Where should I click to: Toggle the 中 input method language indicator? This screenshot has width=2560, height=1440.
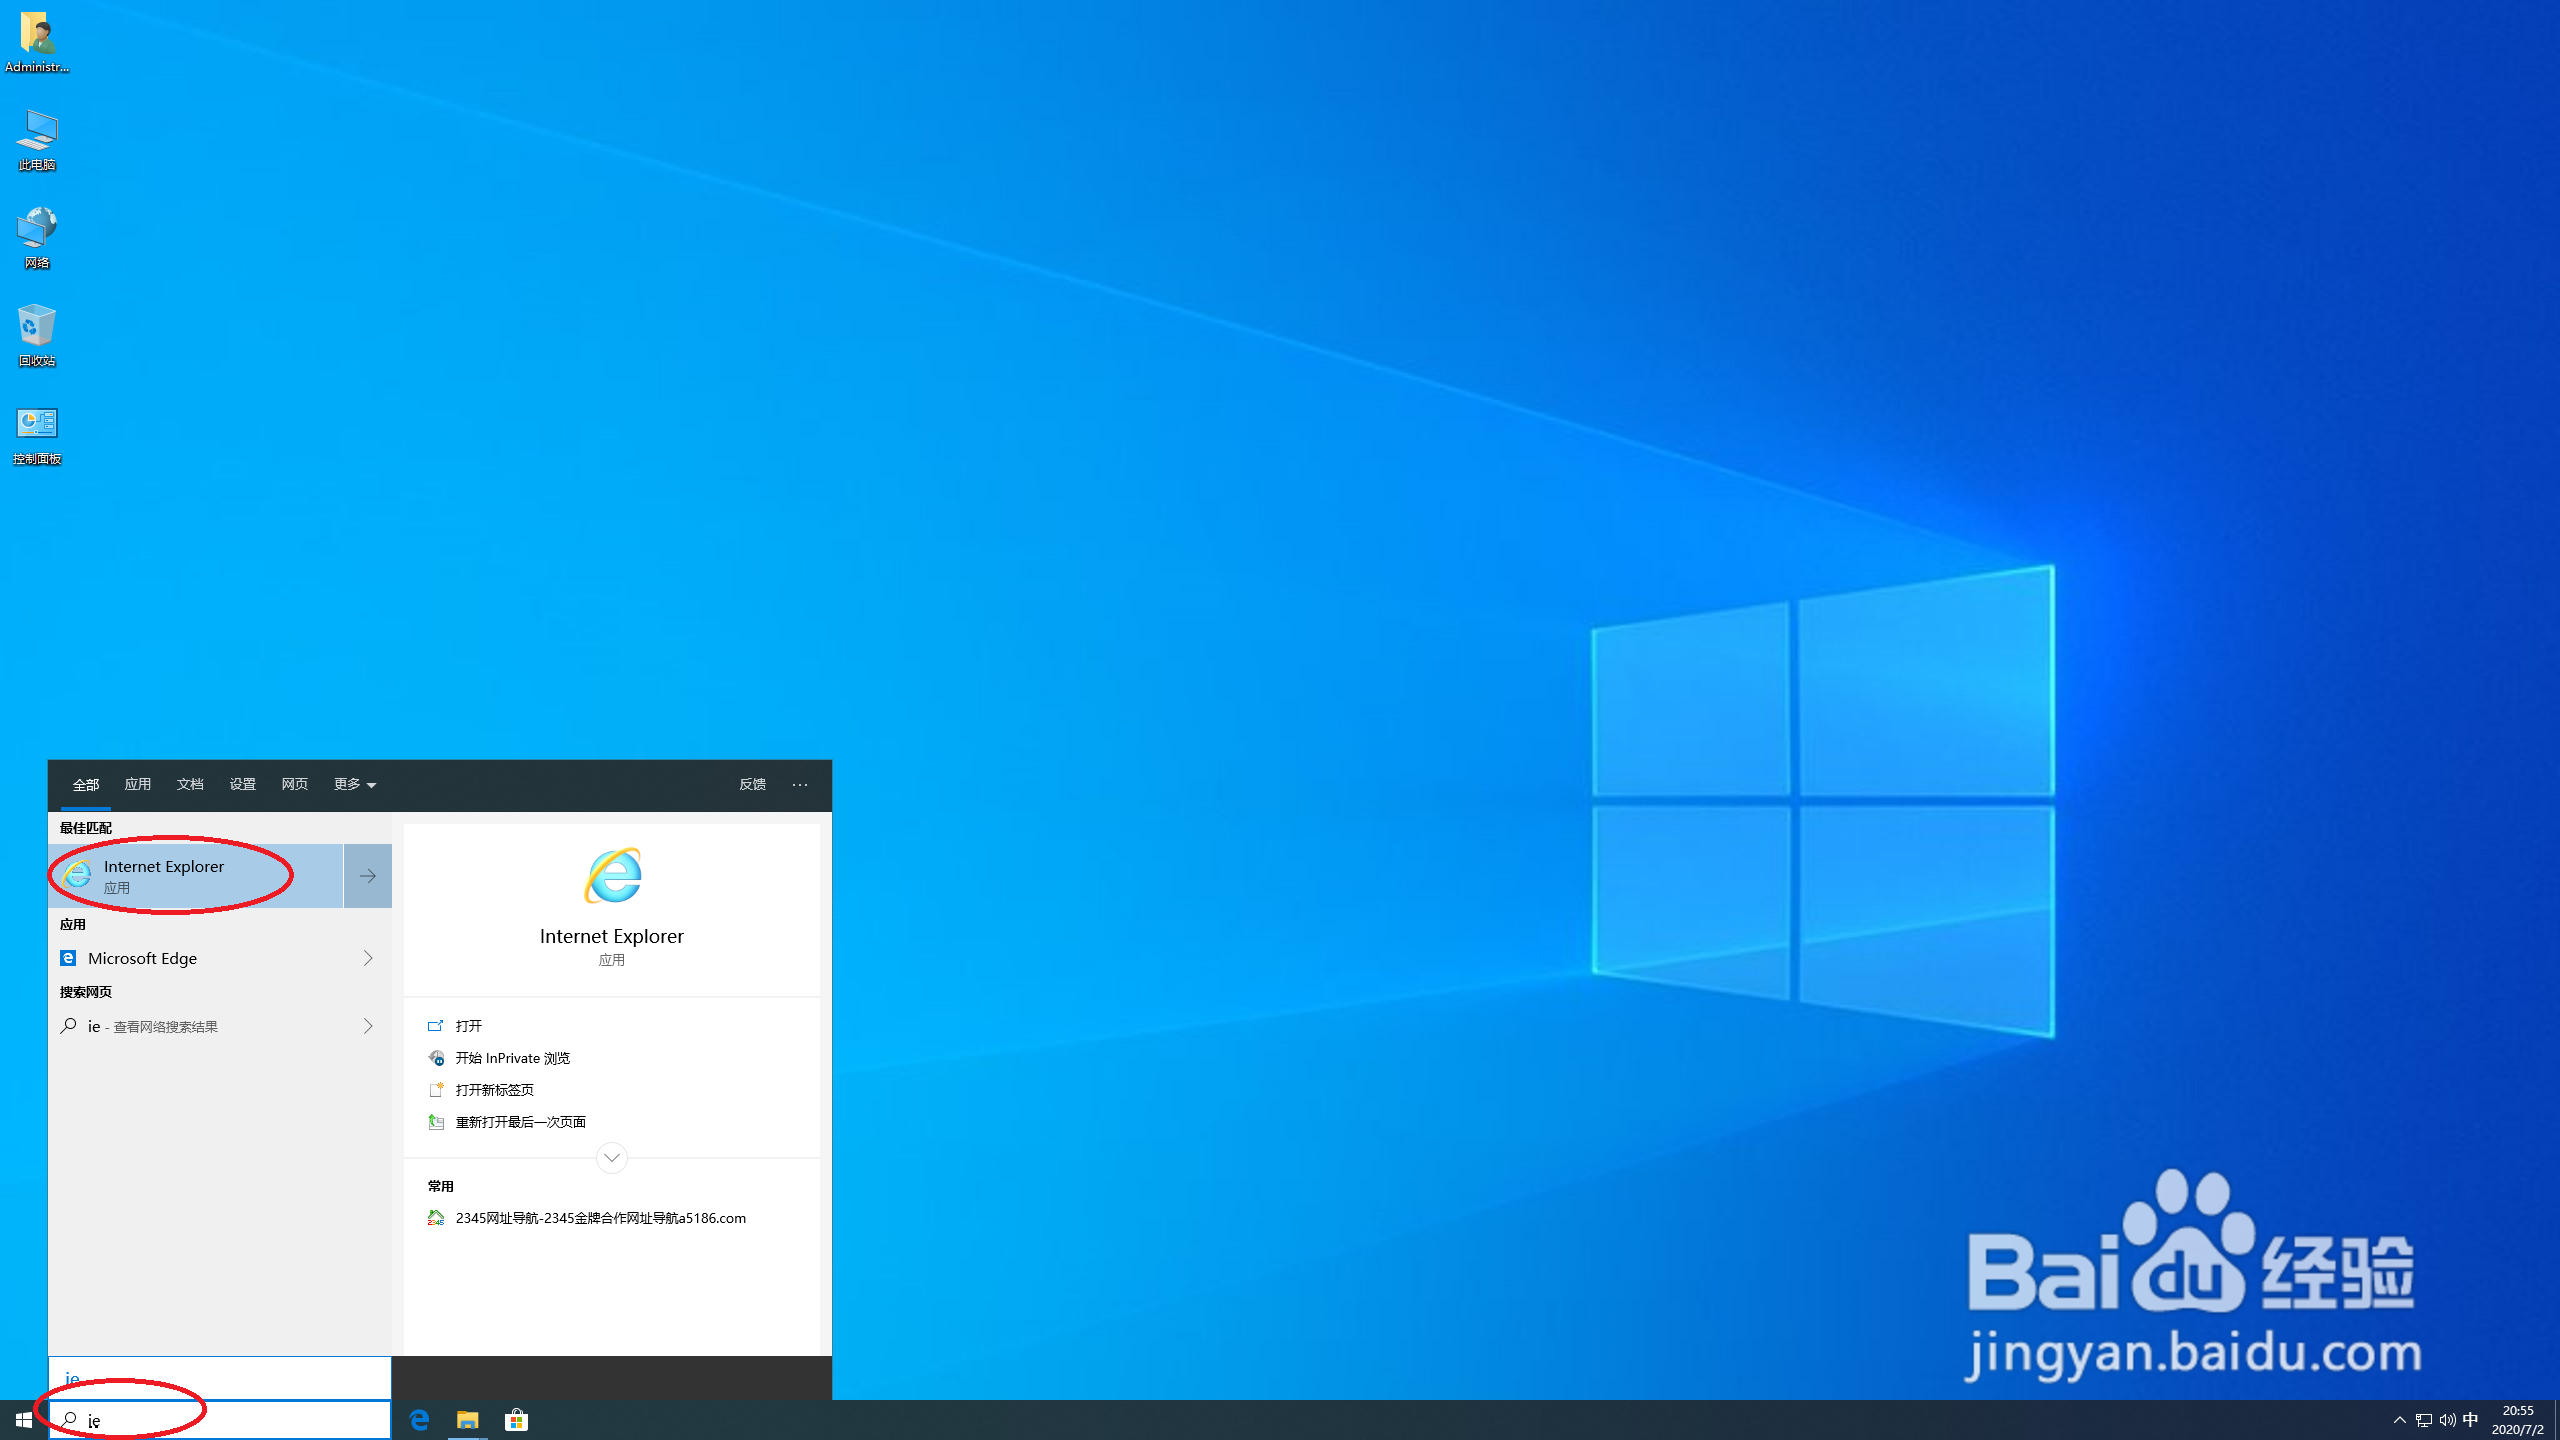click(2470, 1419)
